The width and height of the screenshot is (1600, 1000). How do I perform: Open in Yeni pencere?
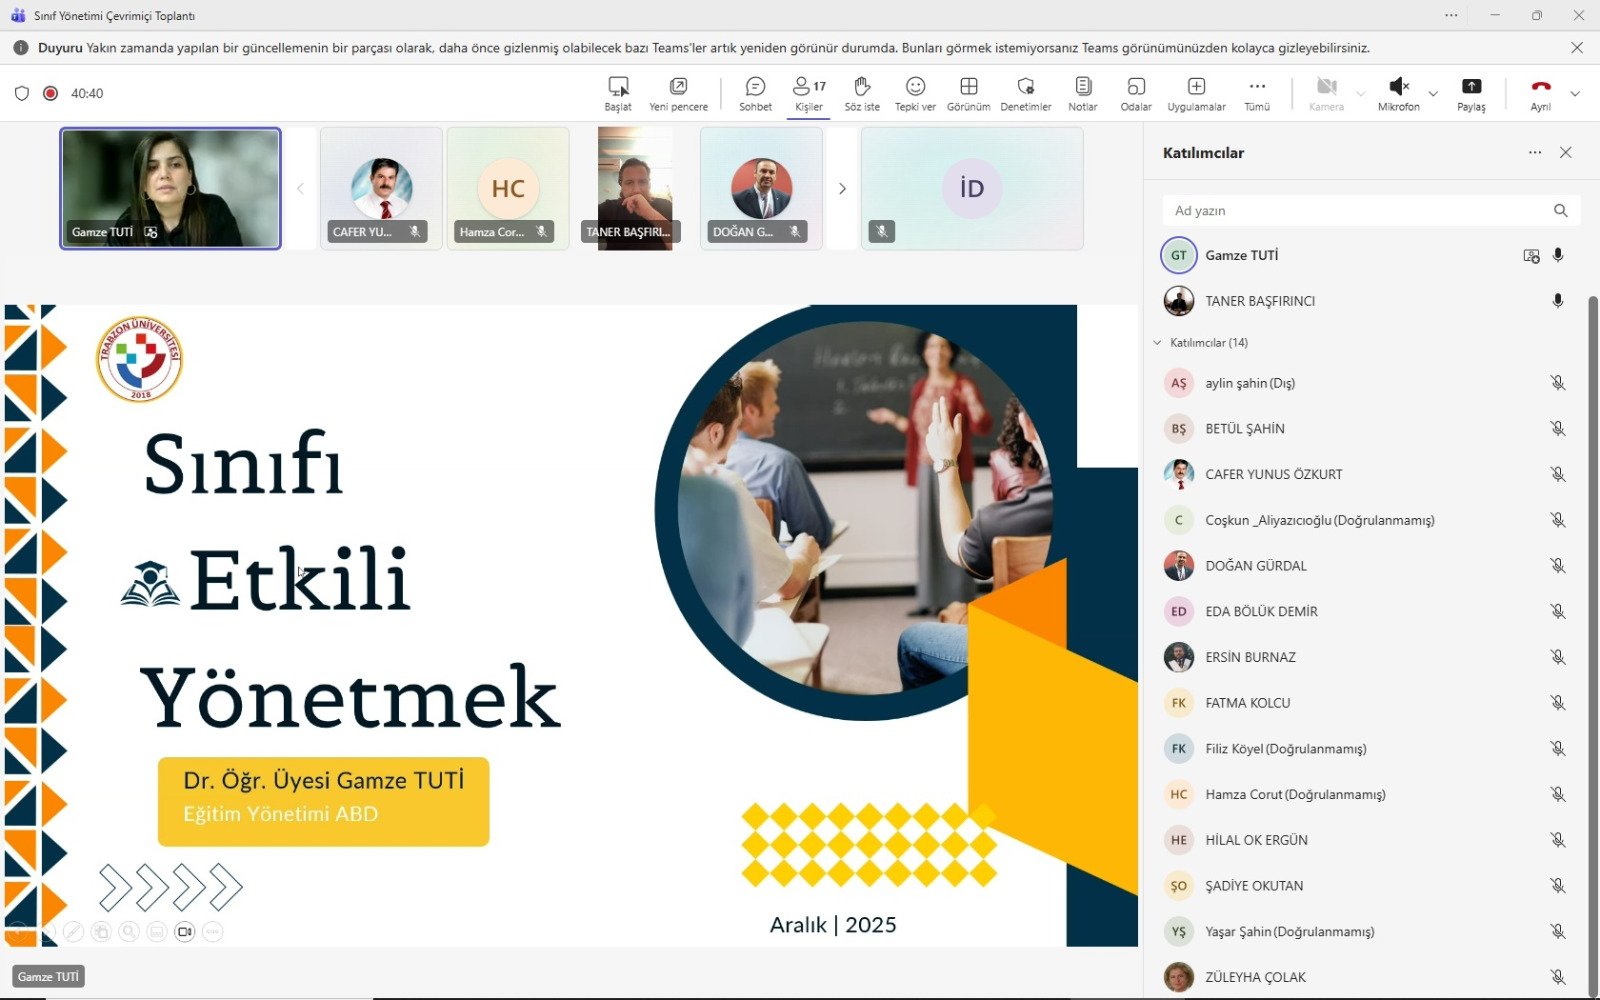pyautogui.click(x=678, y=93)
